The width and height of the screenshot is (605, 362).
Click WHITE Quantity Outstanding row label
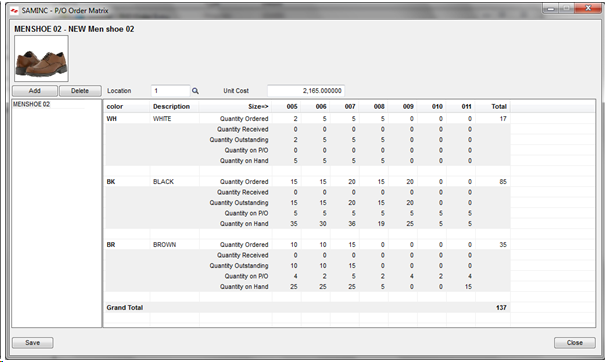(239, 140)
